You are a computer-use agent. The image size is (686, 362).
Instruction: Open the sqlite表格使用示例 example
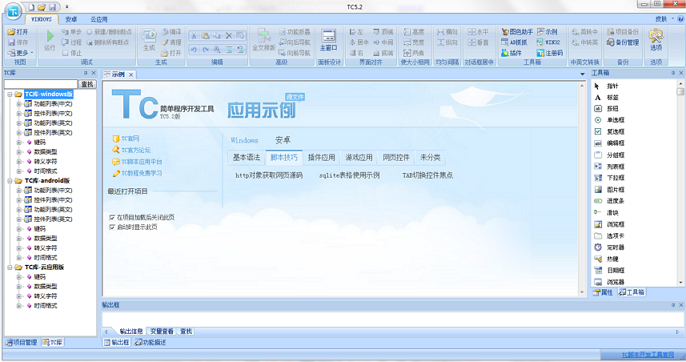[x=349, y=176]
